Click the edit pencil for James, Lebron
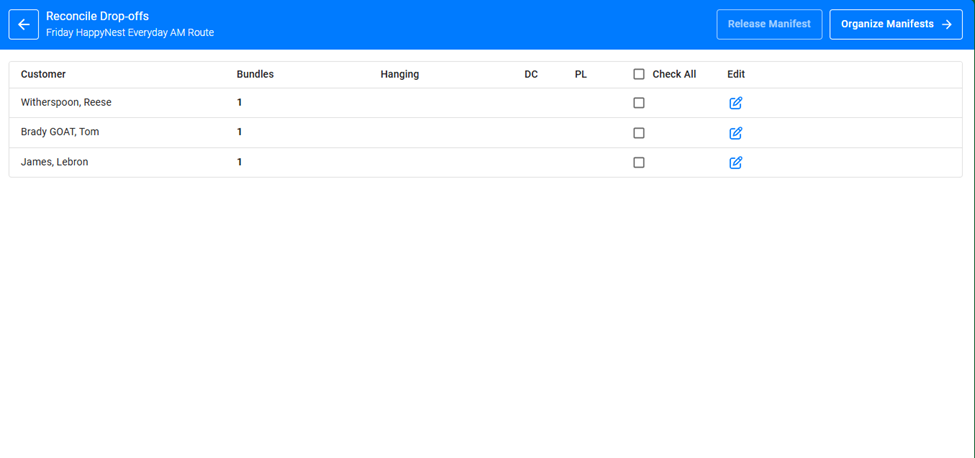The width and height of the screenshot is (975, 458). (x=735, y=162)
